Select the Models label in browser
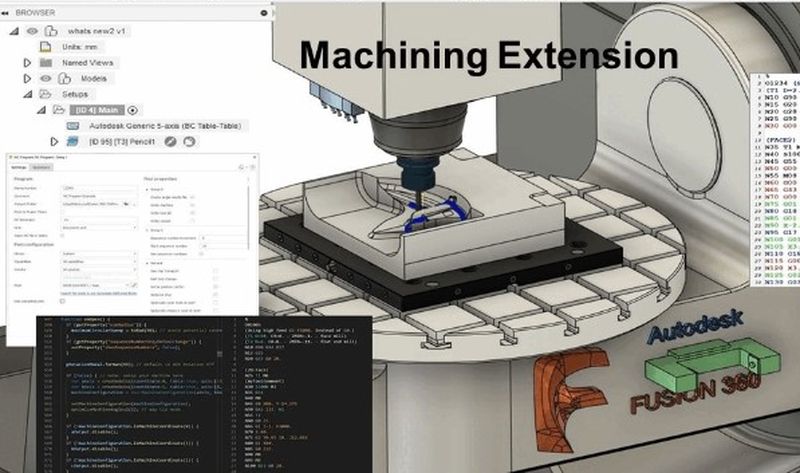The width and height of the screenshot is (800, 473). click(94, 79)
